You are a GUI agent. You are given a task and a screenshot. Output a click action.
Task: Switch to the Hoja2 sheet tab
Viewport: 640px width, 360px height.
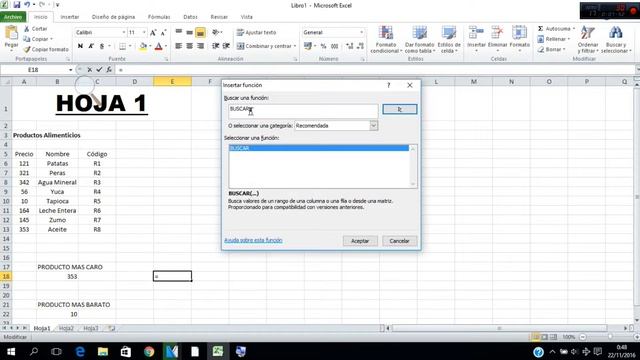click(66, 328)
